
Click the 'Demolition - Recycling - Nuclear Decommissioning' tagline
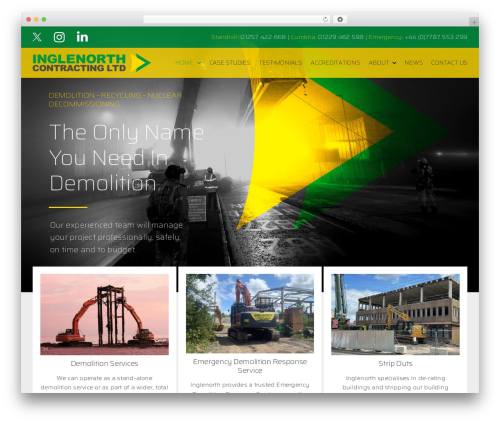point(115,100)
